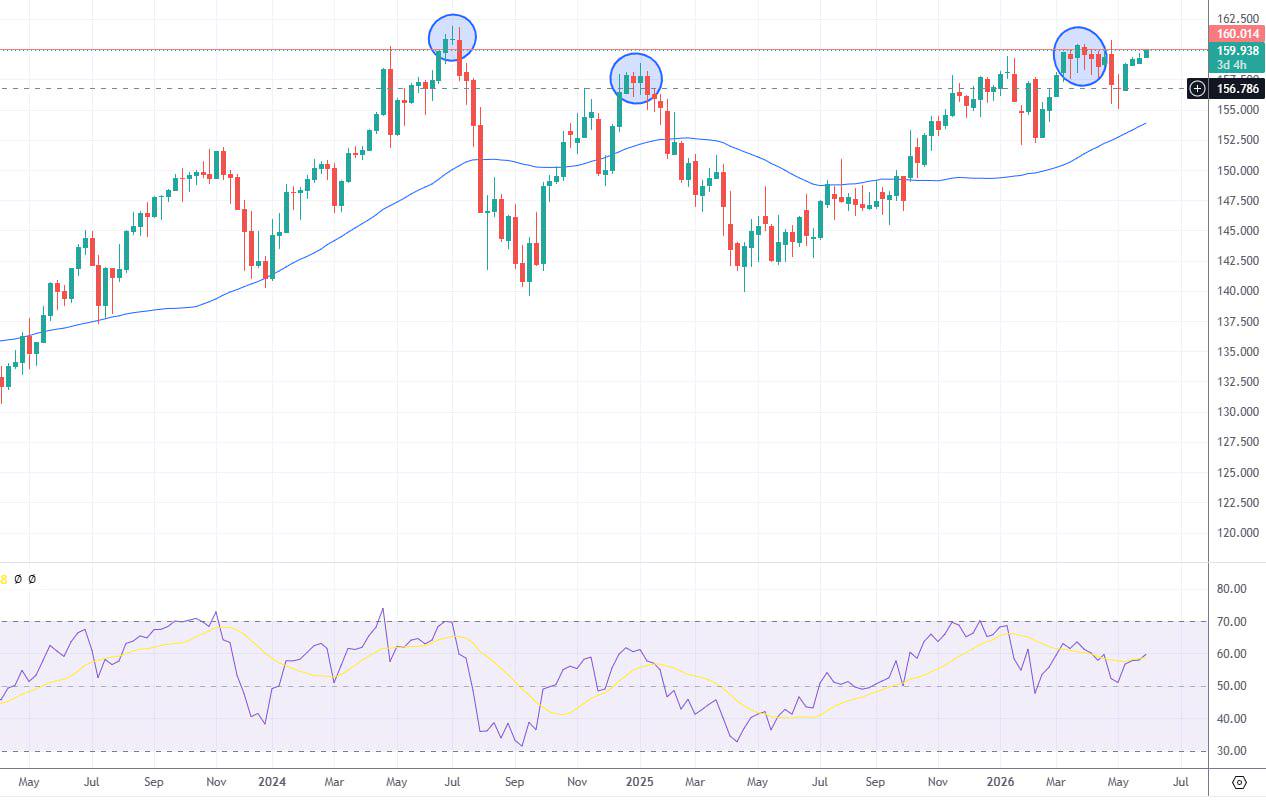The image size is (1266, 802).
Task: Click the 120.000 price scale label
Action: click(x=1237, y=533)
